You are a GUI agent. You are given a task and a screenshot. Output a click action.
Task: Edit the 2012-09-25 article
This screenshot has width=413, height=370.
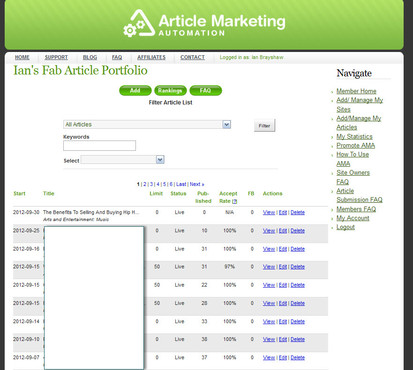click(x=283, y=231)
